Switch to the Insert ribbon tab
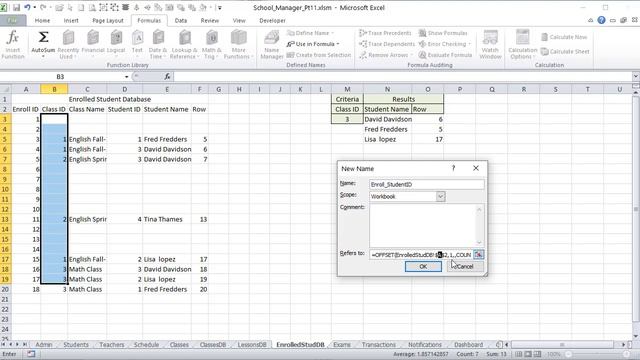This screenshot has height=360, width=640. pyautogui.click(x=71, y=20)
